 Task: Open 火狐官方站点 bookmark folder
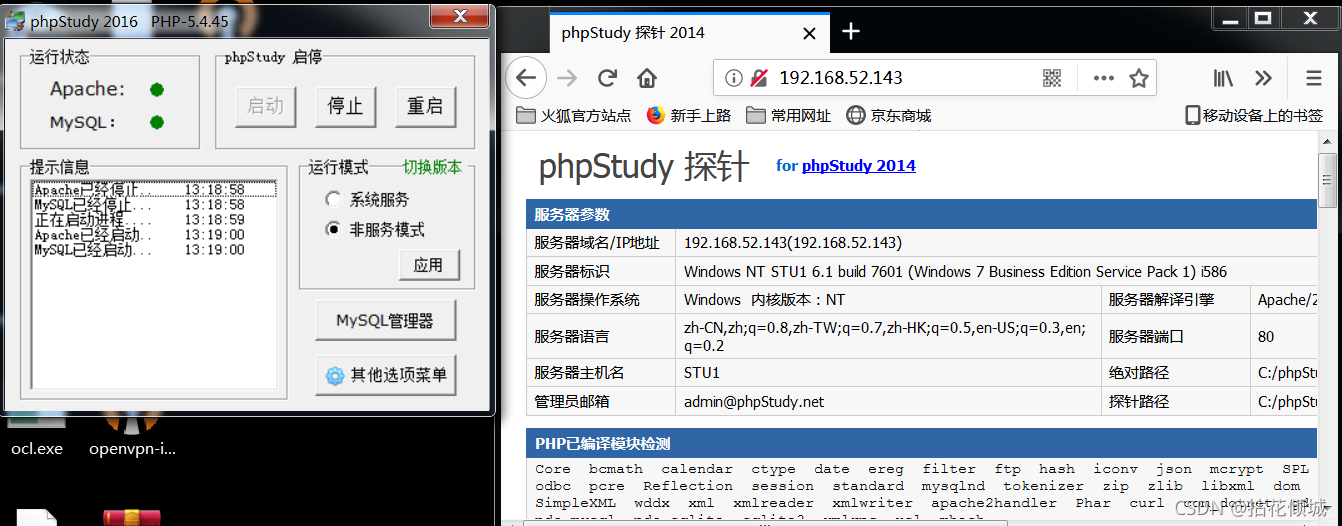[x=574, y=115]
